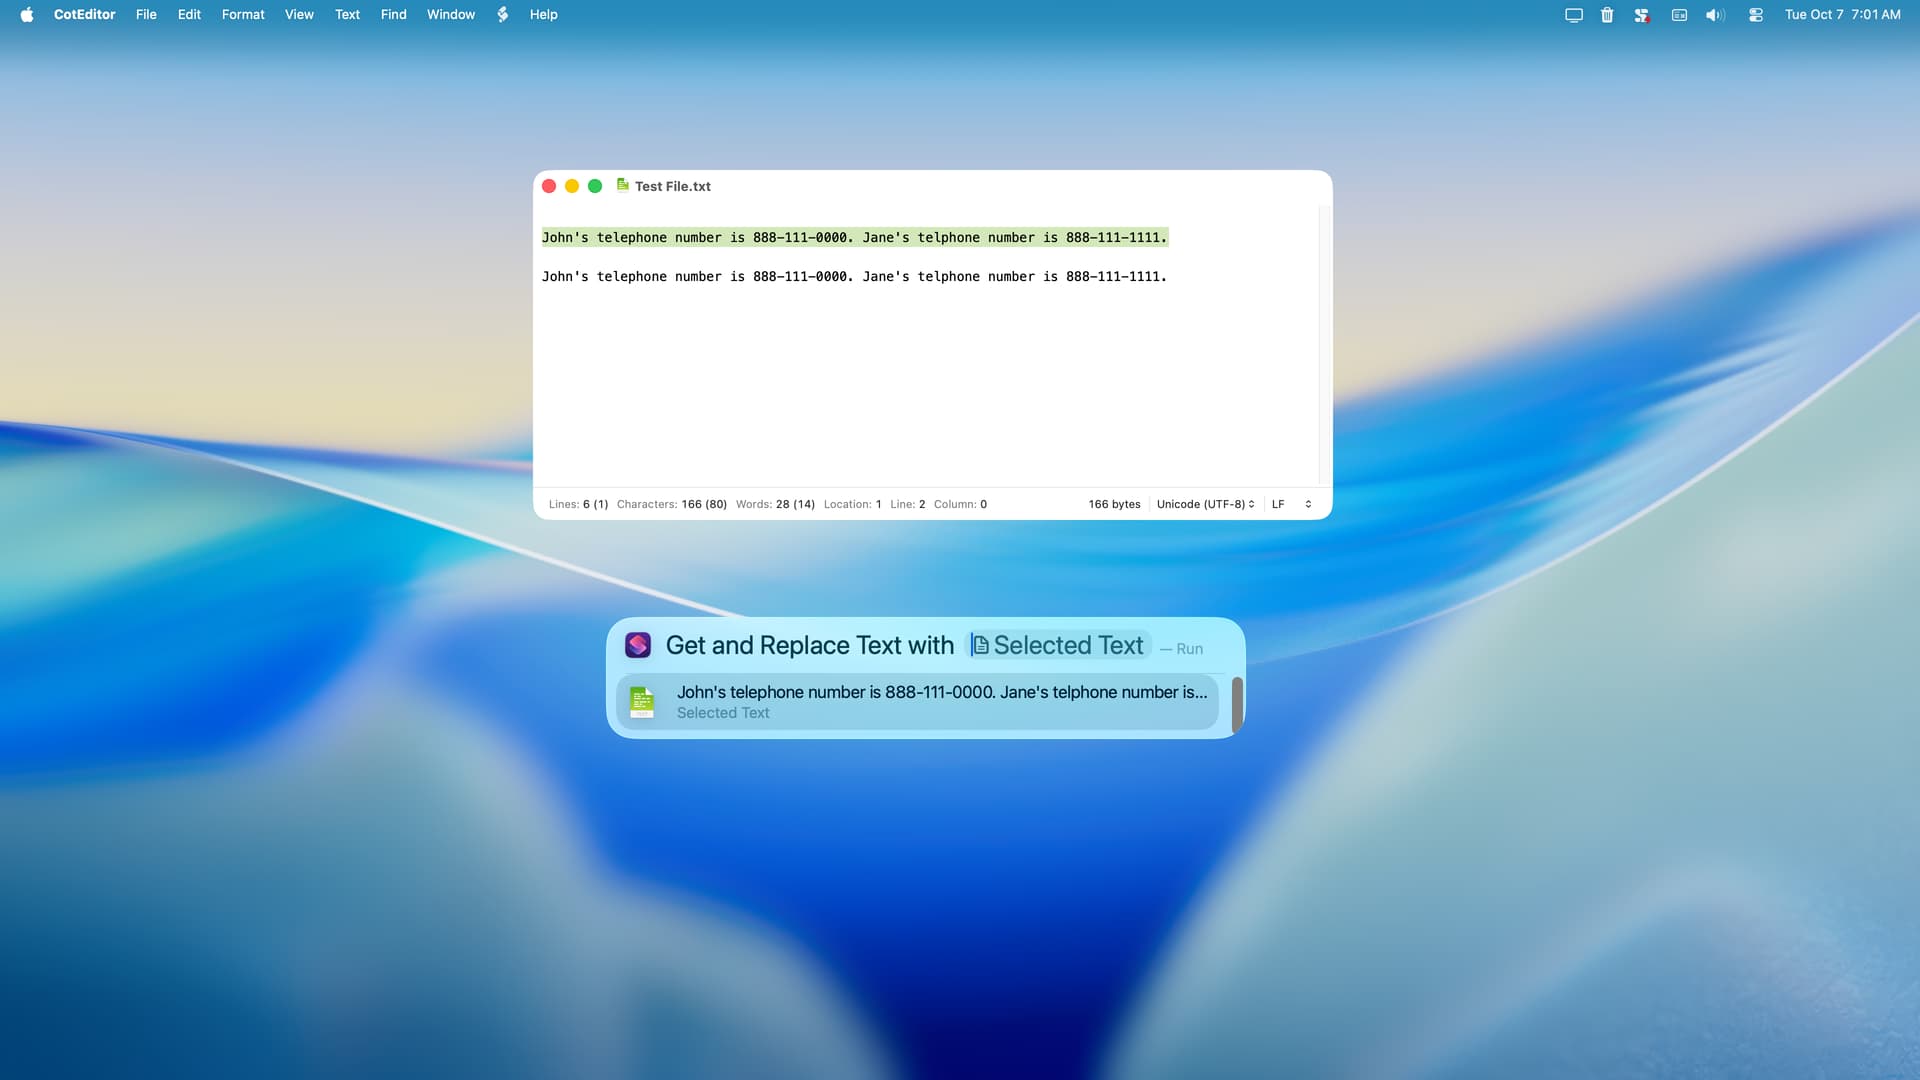This screenshot has height=1080, width=1920.
Task: Click the keyboard input icon in the menu bar
Action: (x=1679, y=15)
